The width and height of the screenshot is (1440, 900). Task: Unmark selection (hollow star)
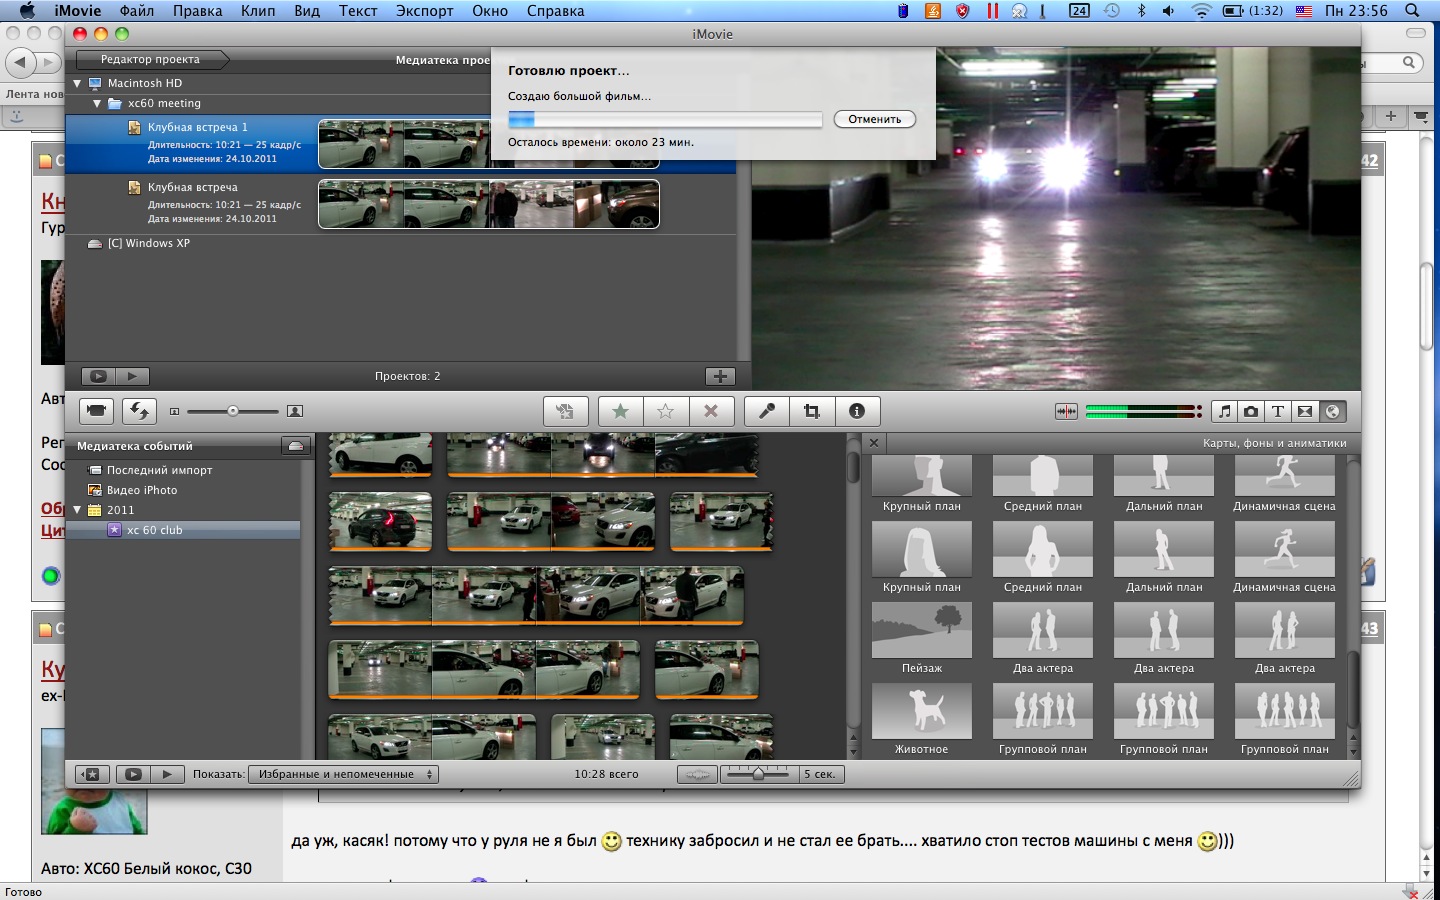pos(665,411)
